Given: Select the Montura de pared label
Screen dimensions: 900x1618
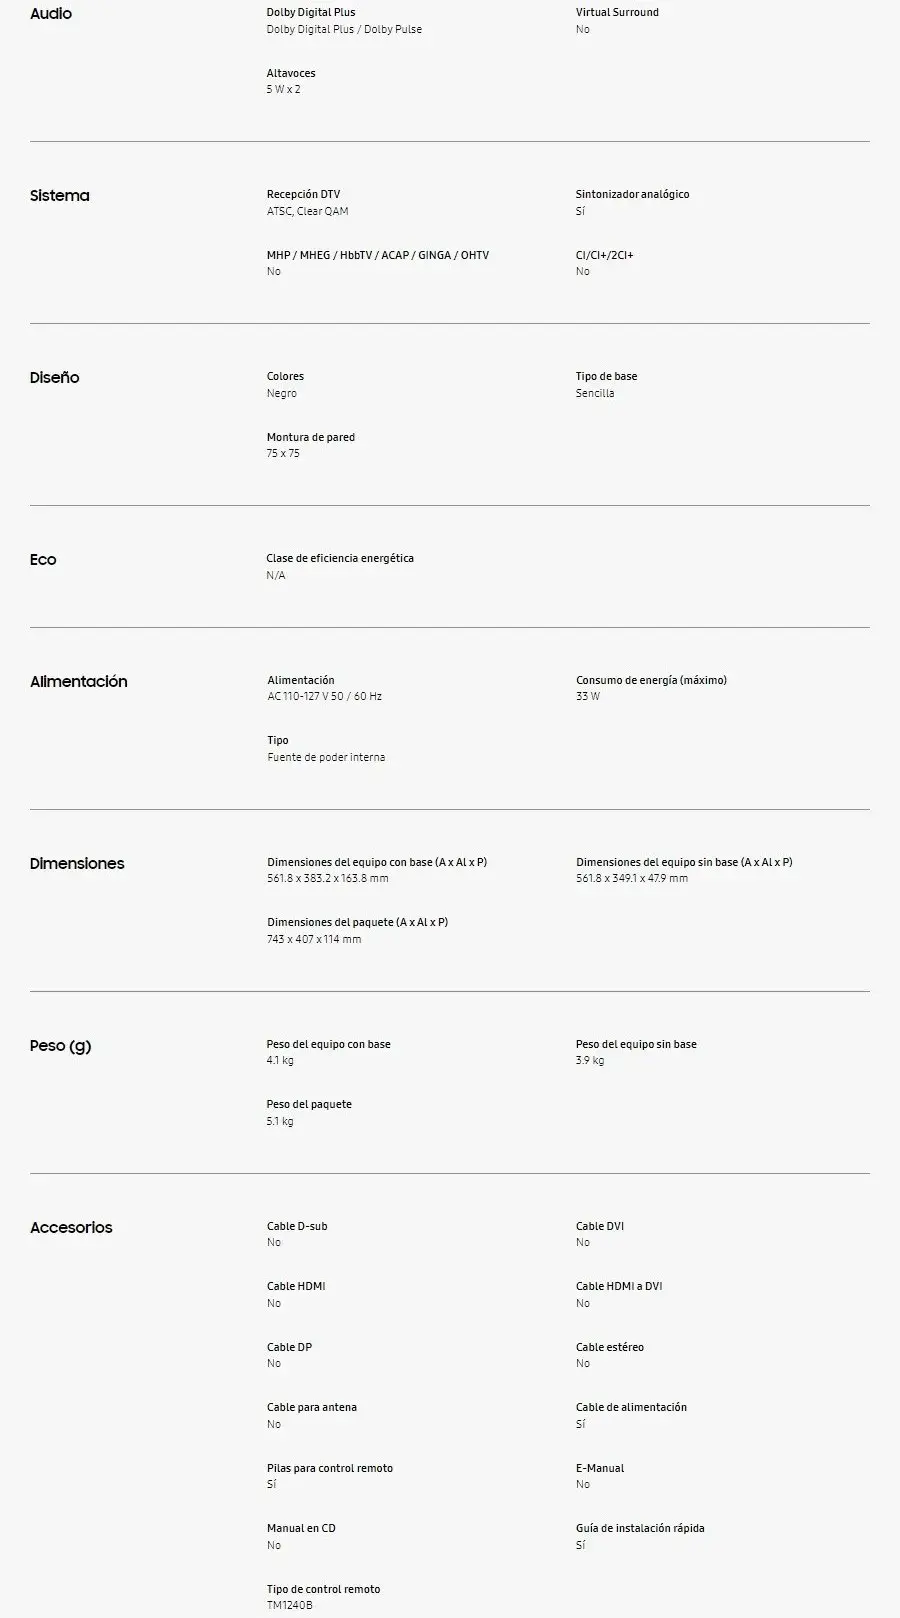Looking at the screenshot, I should pyautogui.click(x=311, y=438).
